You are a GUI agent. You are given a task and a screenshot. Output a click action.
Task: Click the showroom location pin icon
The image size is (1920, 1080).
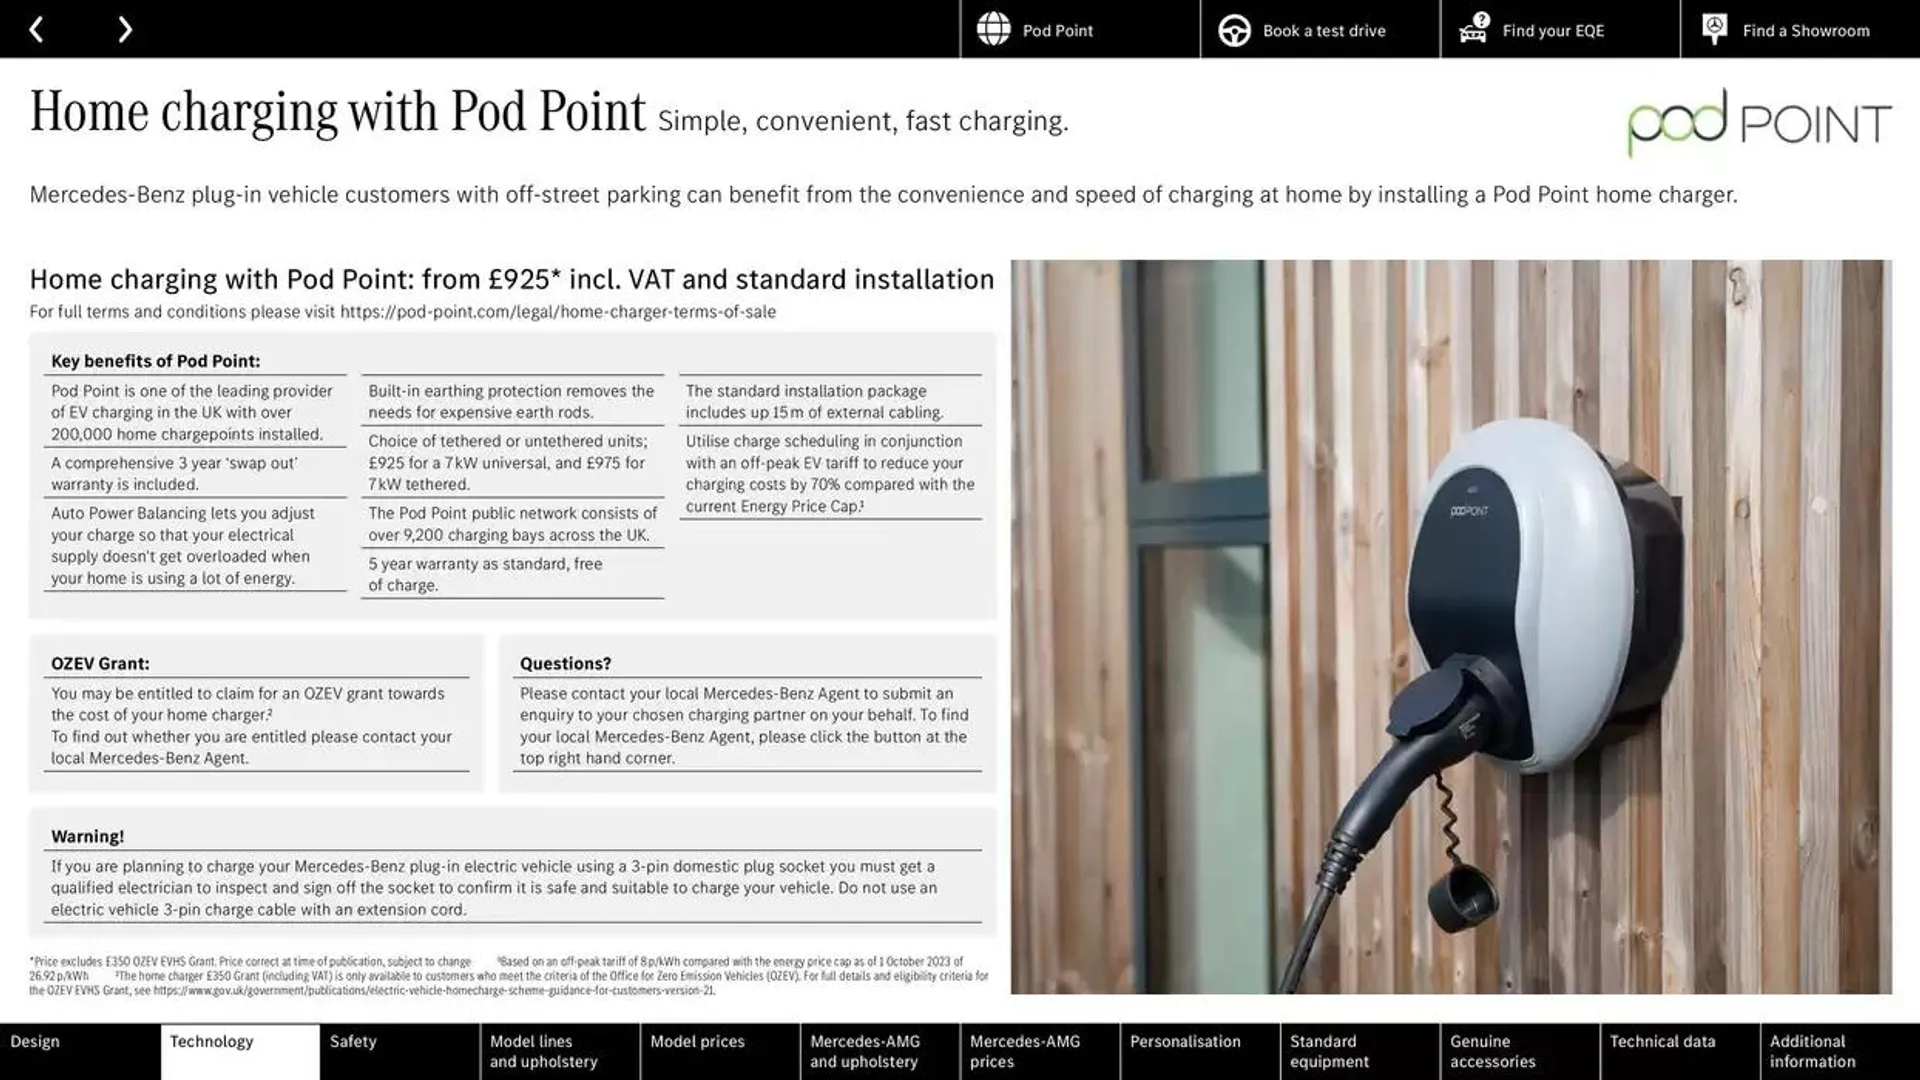pyautogui.click(x=1714, y=29)
